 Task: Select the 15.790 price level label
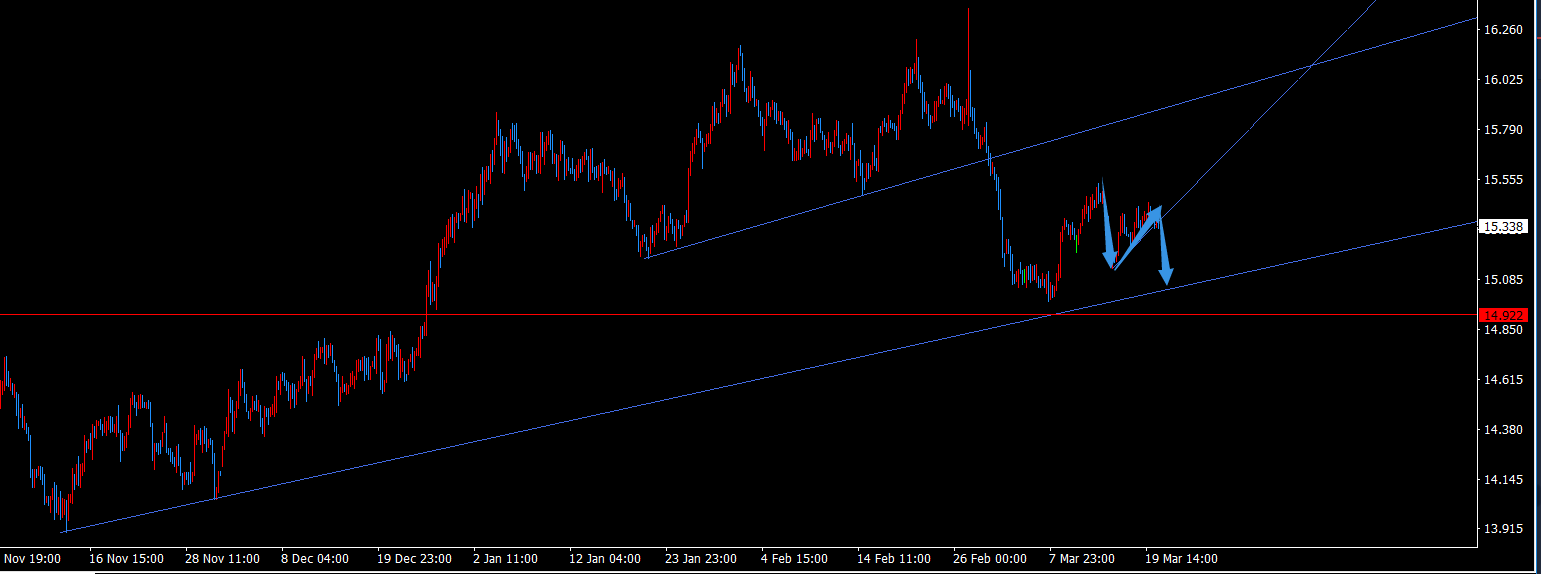point(1504,130)
